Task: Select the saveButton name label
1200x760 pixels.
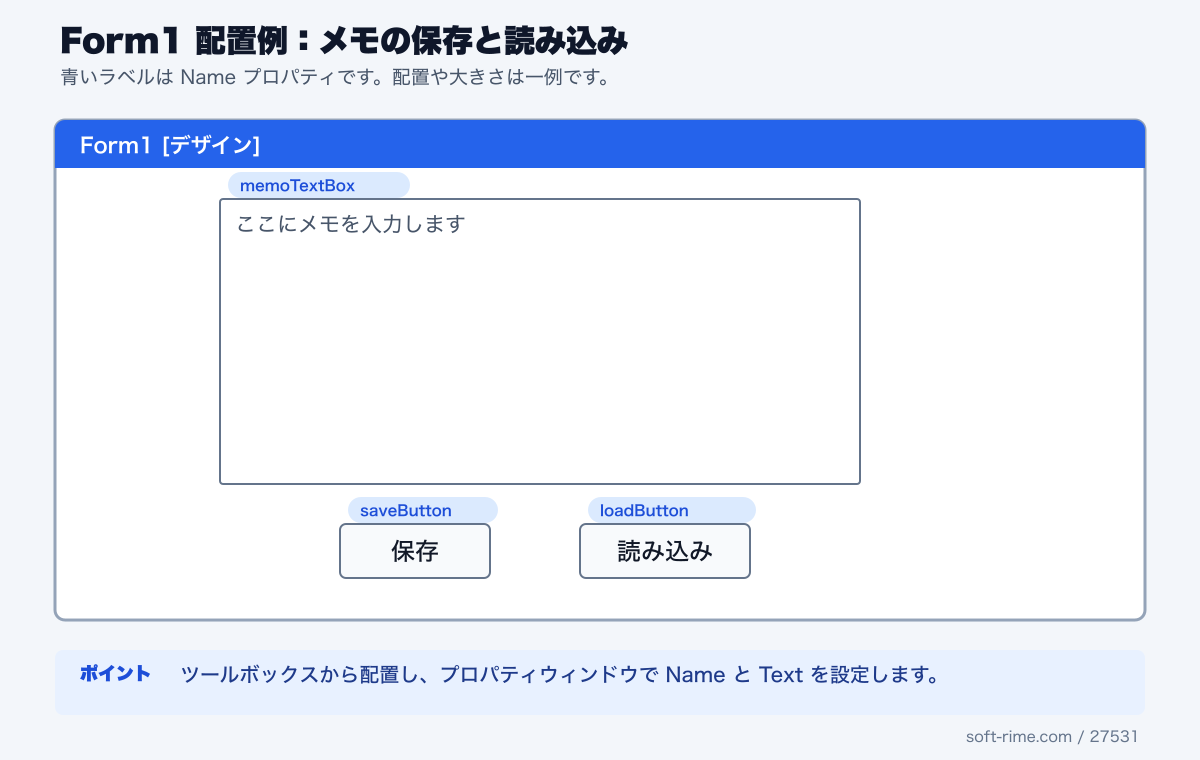Action: click(423, 511)
